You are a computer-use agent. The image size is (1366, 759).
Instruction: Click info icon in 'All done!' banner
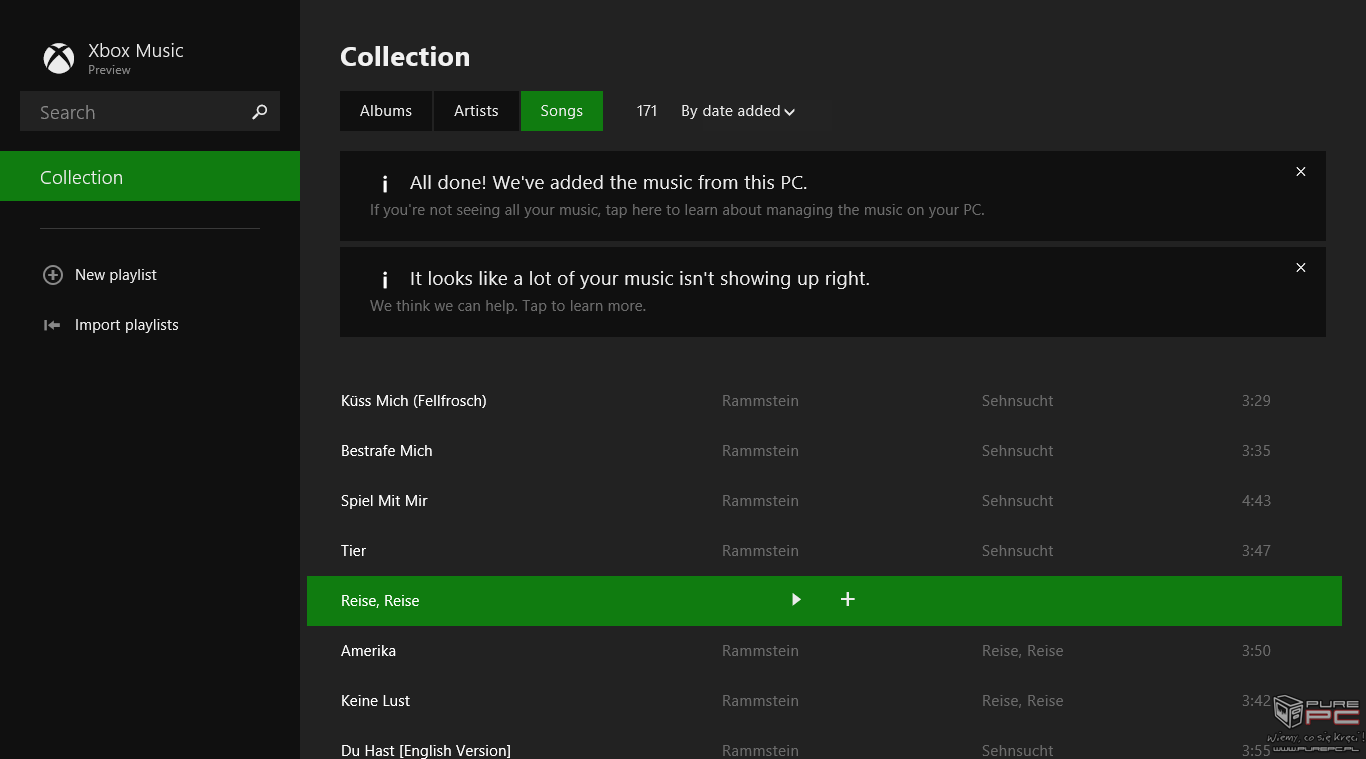pyautogui.click(x=384, y=184)
